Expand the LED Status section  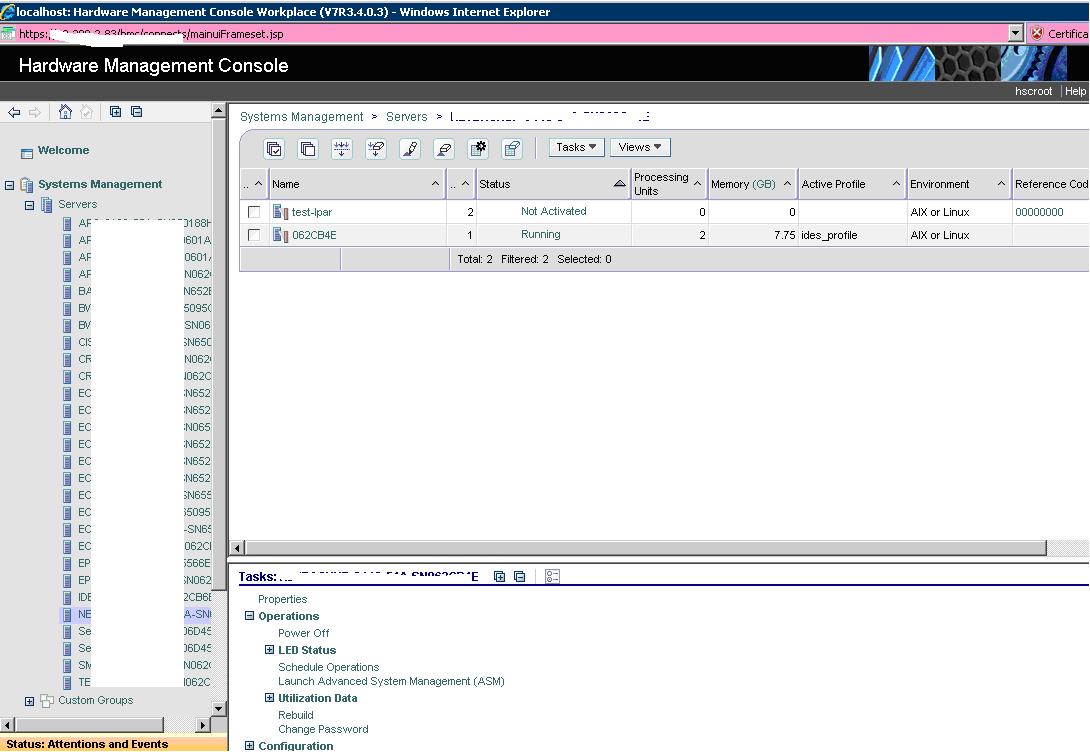(268, 650)
